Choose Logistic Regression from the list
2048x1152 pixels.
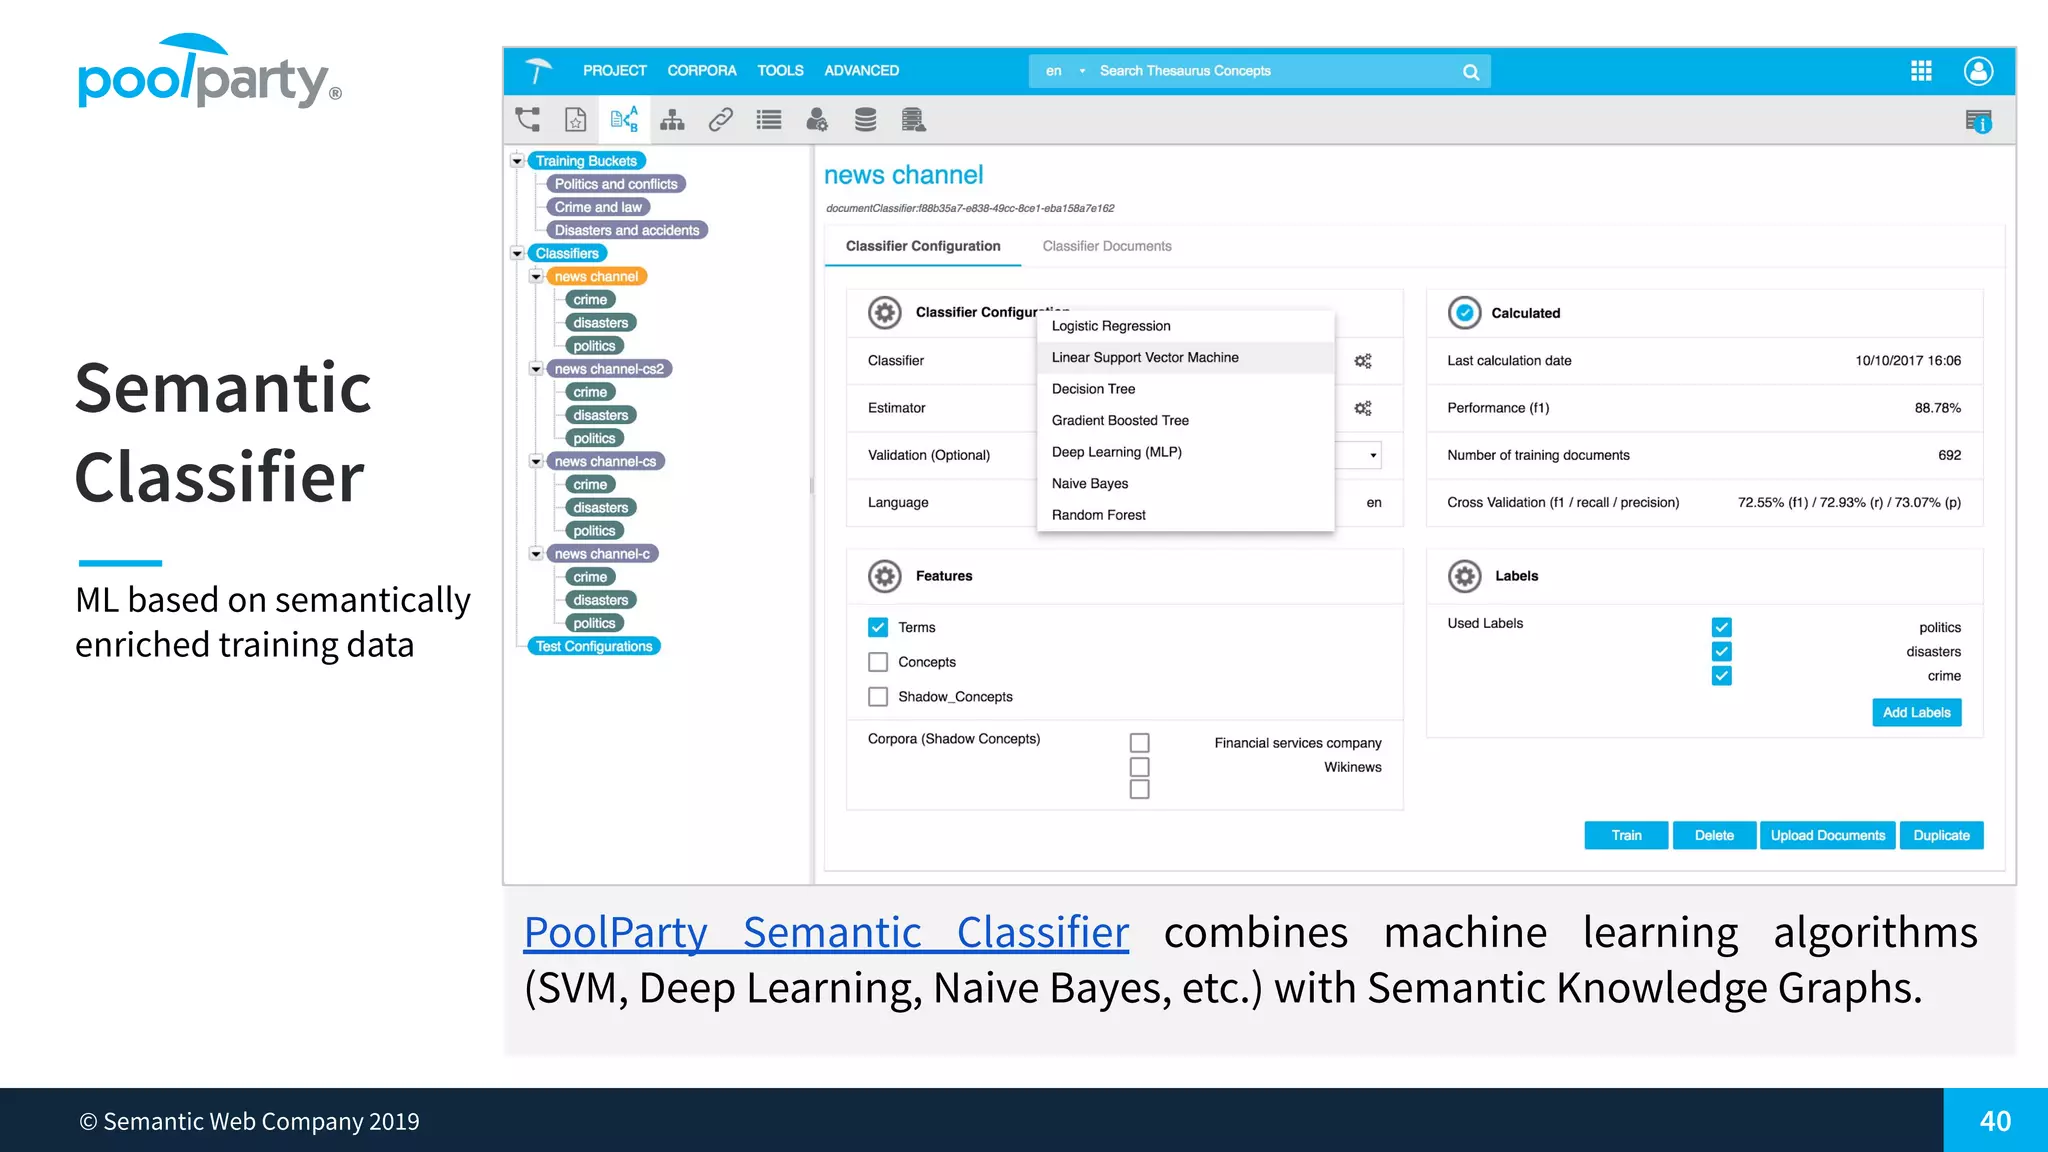(x=1186, y=326)
